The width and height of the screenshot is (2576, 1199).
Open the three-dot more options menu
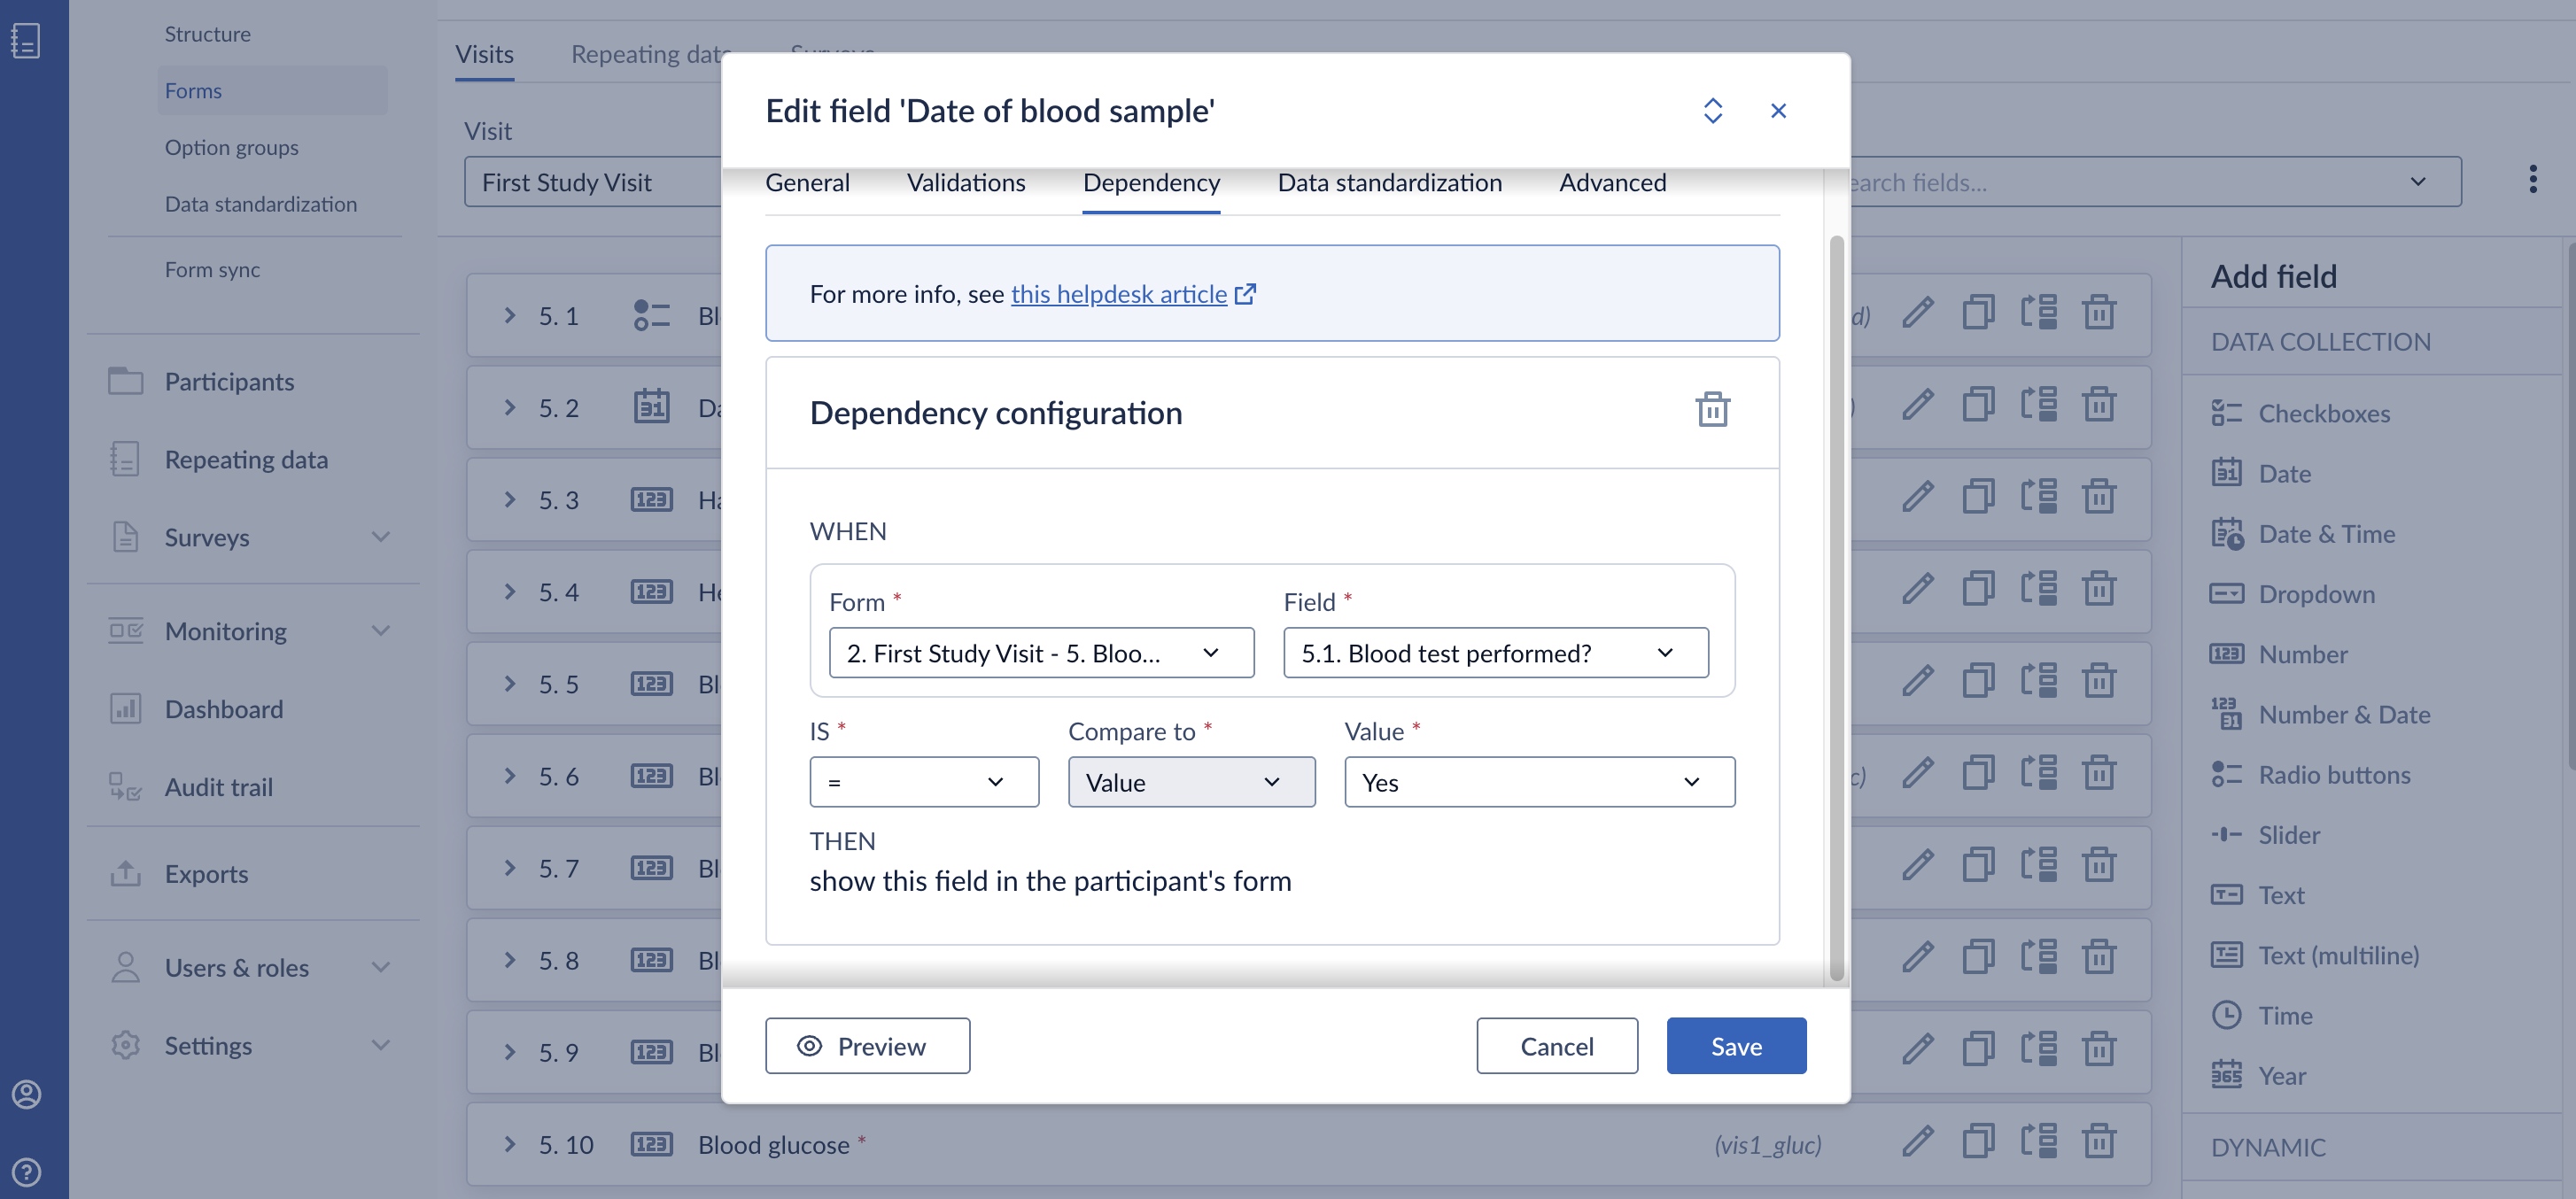pyautogui.click(x=2532, y=180)
